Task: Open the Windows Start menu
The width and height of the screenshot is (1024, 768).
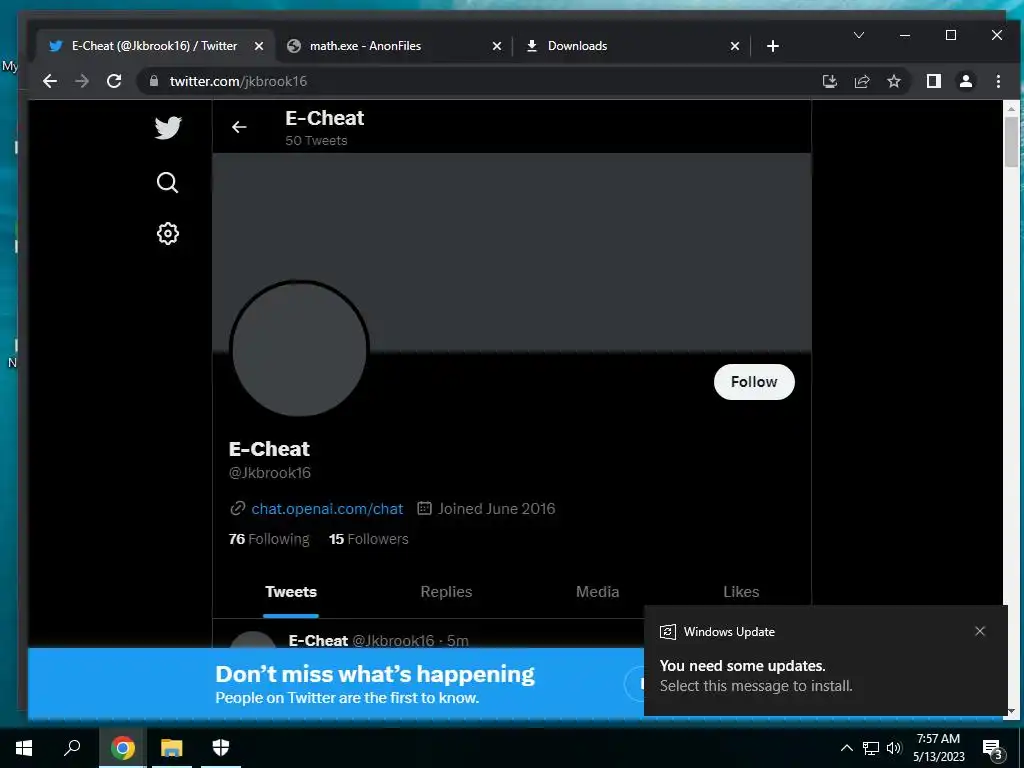Action: (24, 748)
